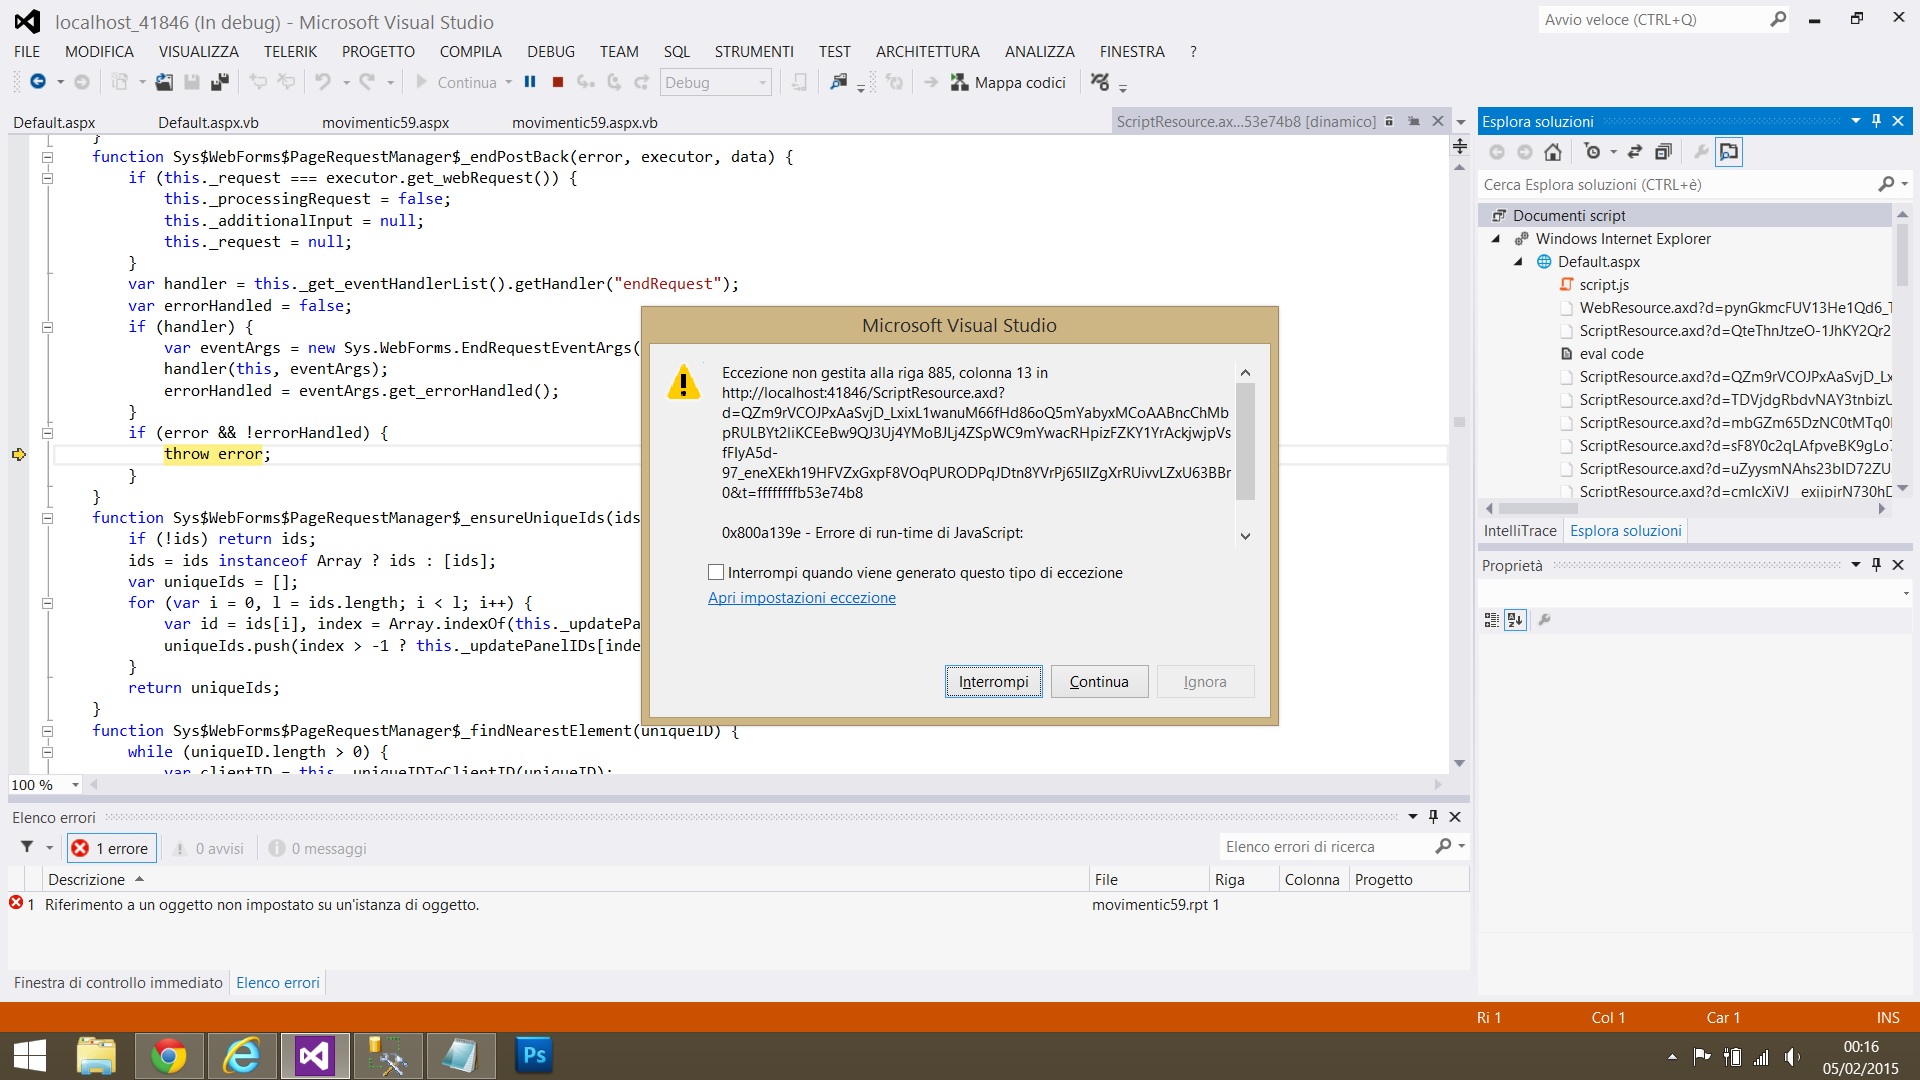Open the zoom 100 % dropdown
Viewport: 1920px width, 1080px height.
(x=75, y=785)
